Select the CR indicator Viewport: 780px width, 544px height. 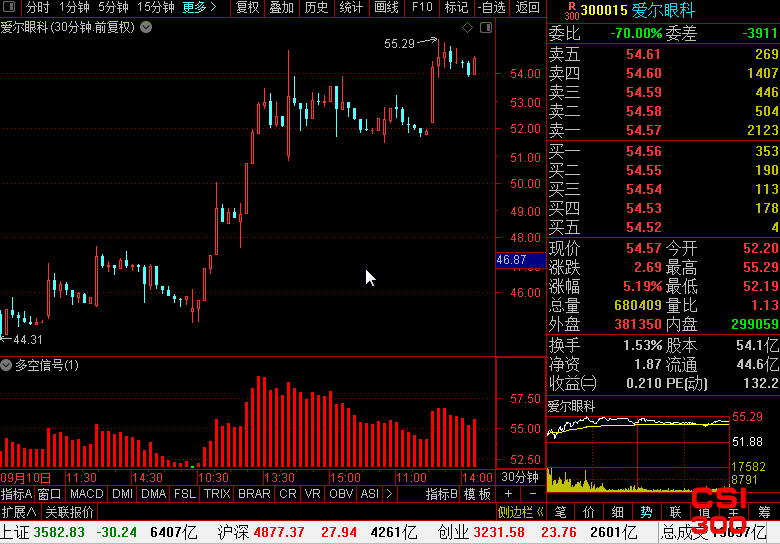(x=288, y=494)
